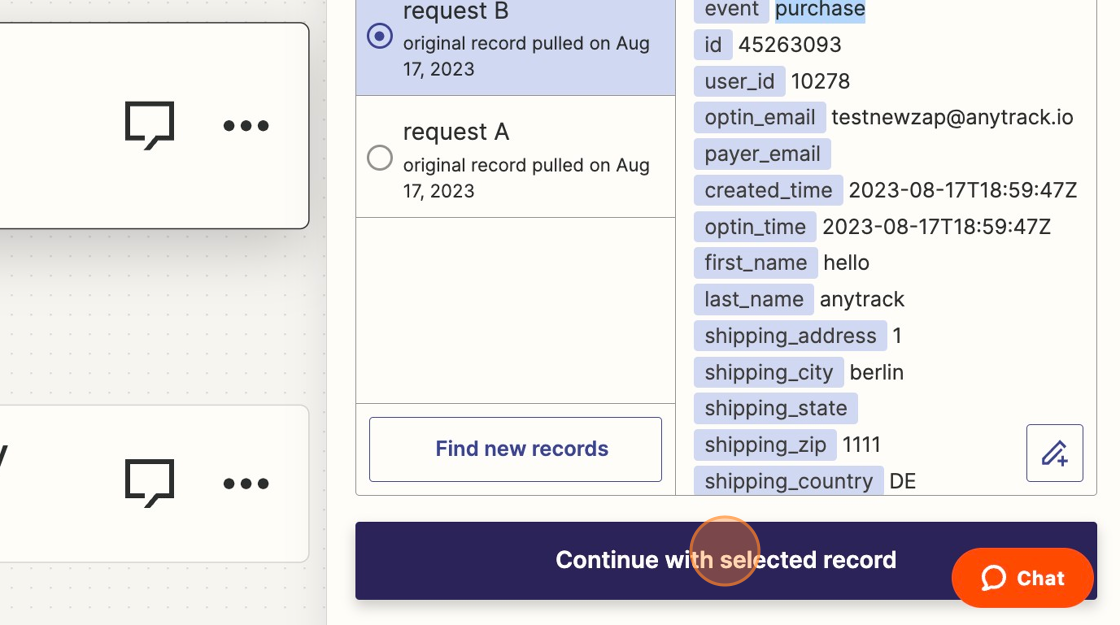The width and height of the screenshot is (1120, 625).
Task: Click Continue with selected record
Action: [726, 560]
